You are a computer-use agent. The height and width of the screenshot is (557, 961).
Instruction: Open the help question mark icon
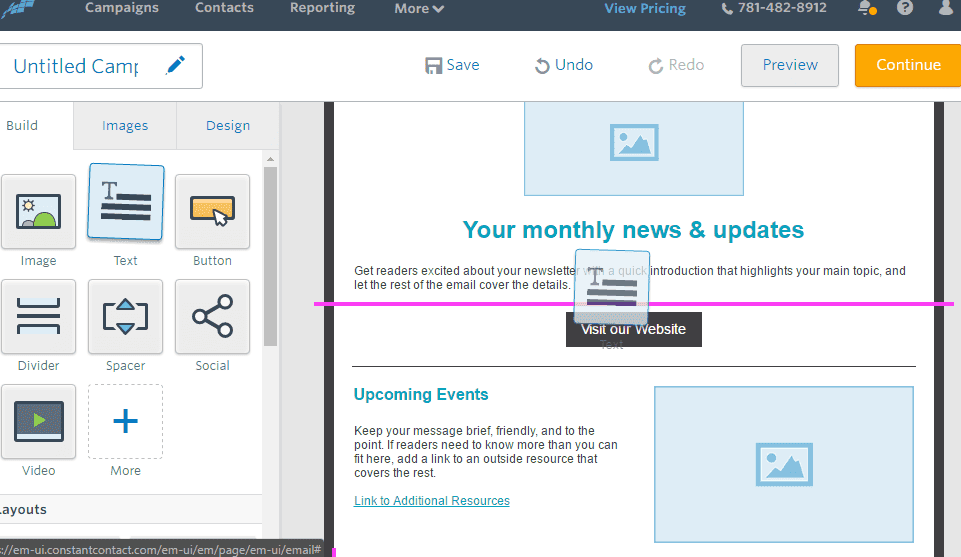click(x=905, y=7)
